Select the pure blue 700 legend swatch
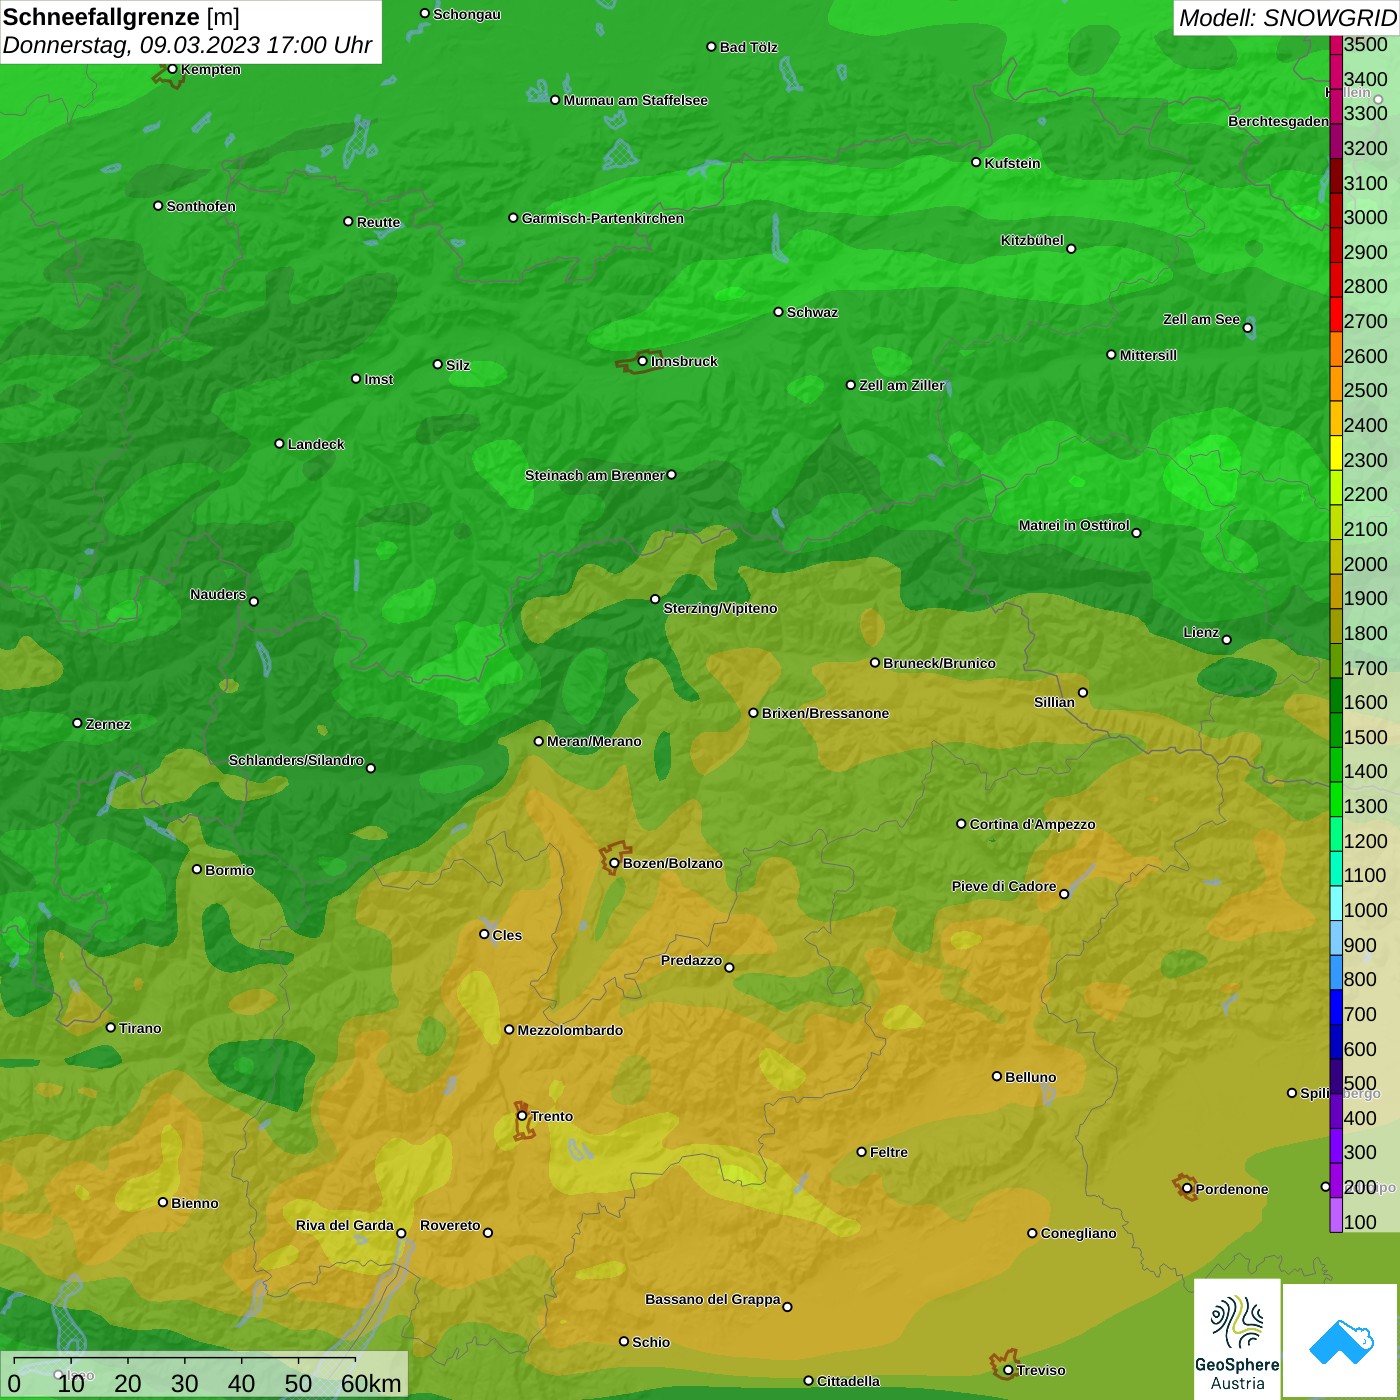The width and height of the screenshot is (1400, 1400). coord(1336,1007)
